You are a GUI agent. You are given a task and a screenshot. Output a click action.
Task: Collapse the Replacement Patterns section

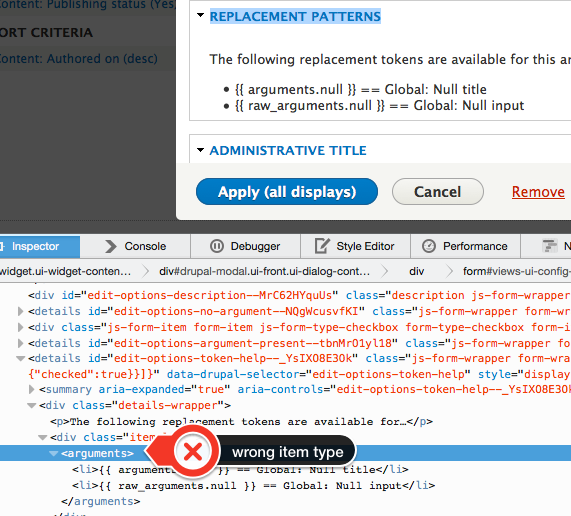(x=200, y=16)
